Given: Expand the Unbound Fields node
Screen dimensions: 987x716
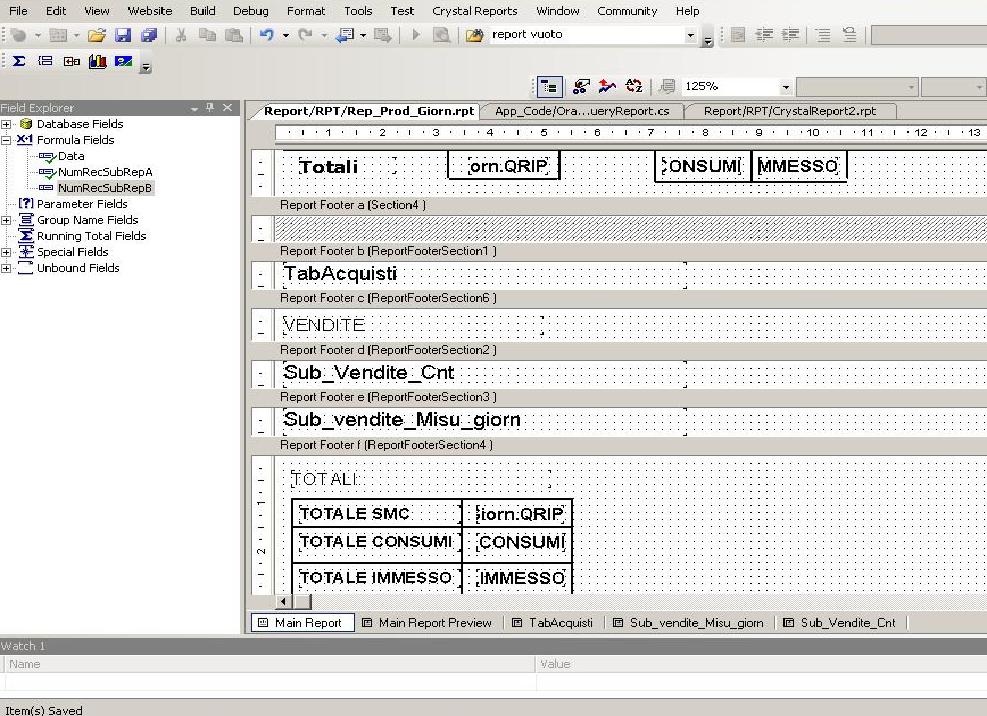Looking at the screenshot, I should pos(6,268).
